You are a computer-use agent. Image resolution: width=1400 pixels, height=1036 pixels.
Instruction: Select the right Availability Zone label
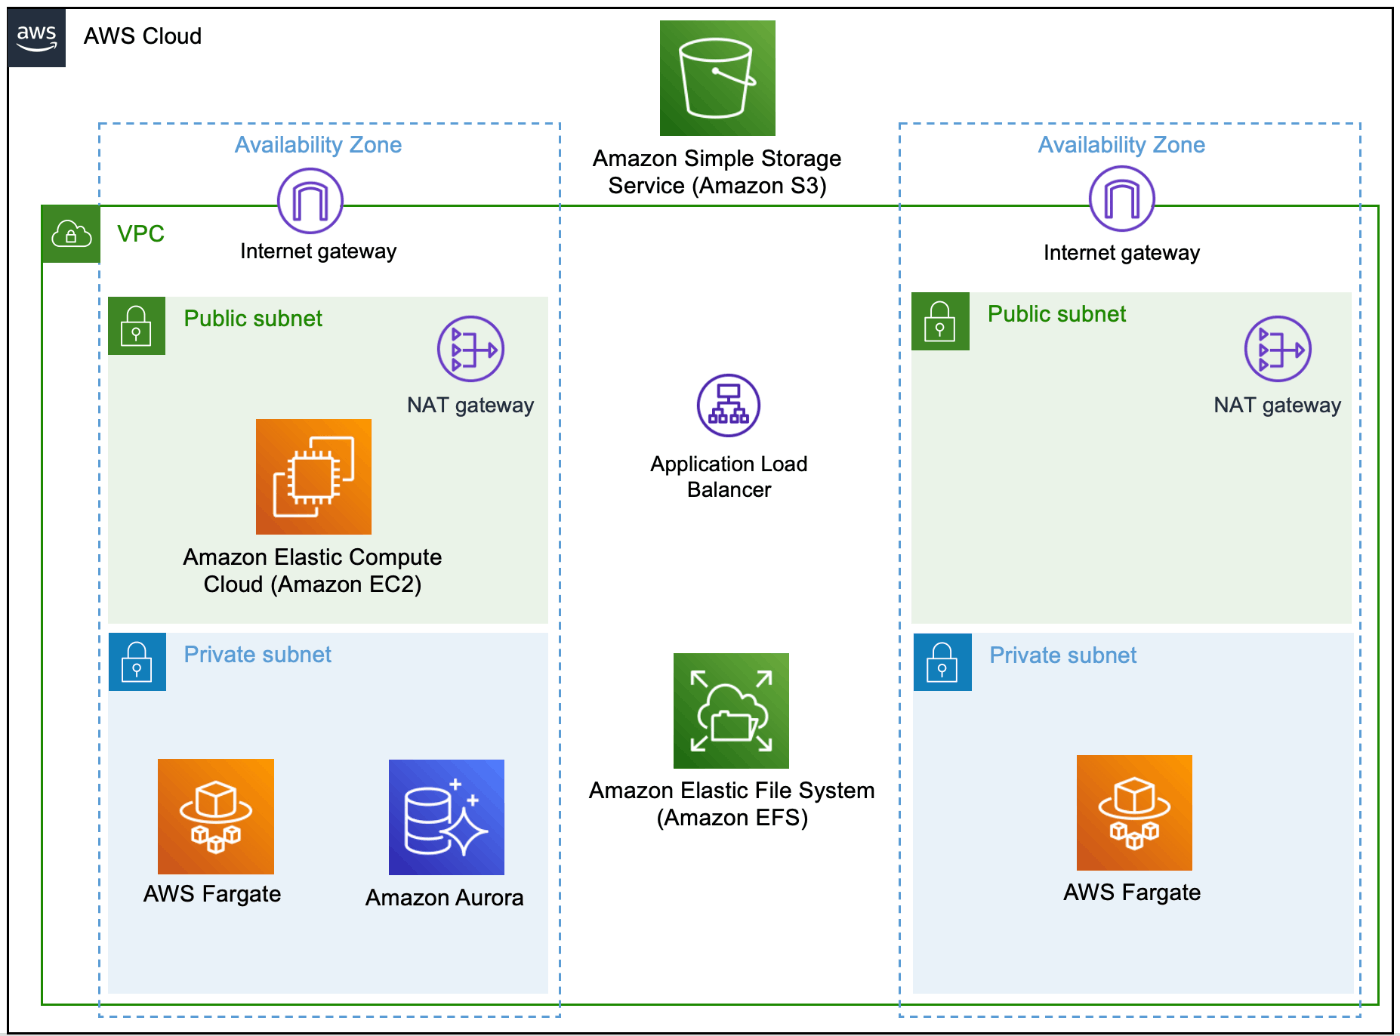click(x=1121, y=145)
